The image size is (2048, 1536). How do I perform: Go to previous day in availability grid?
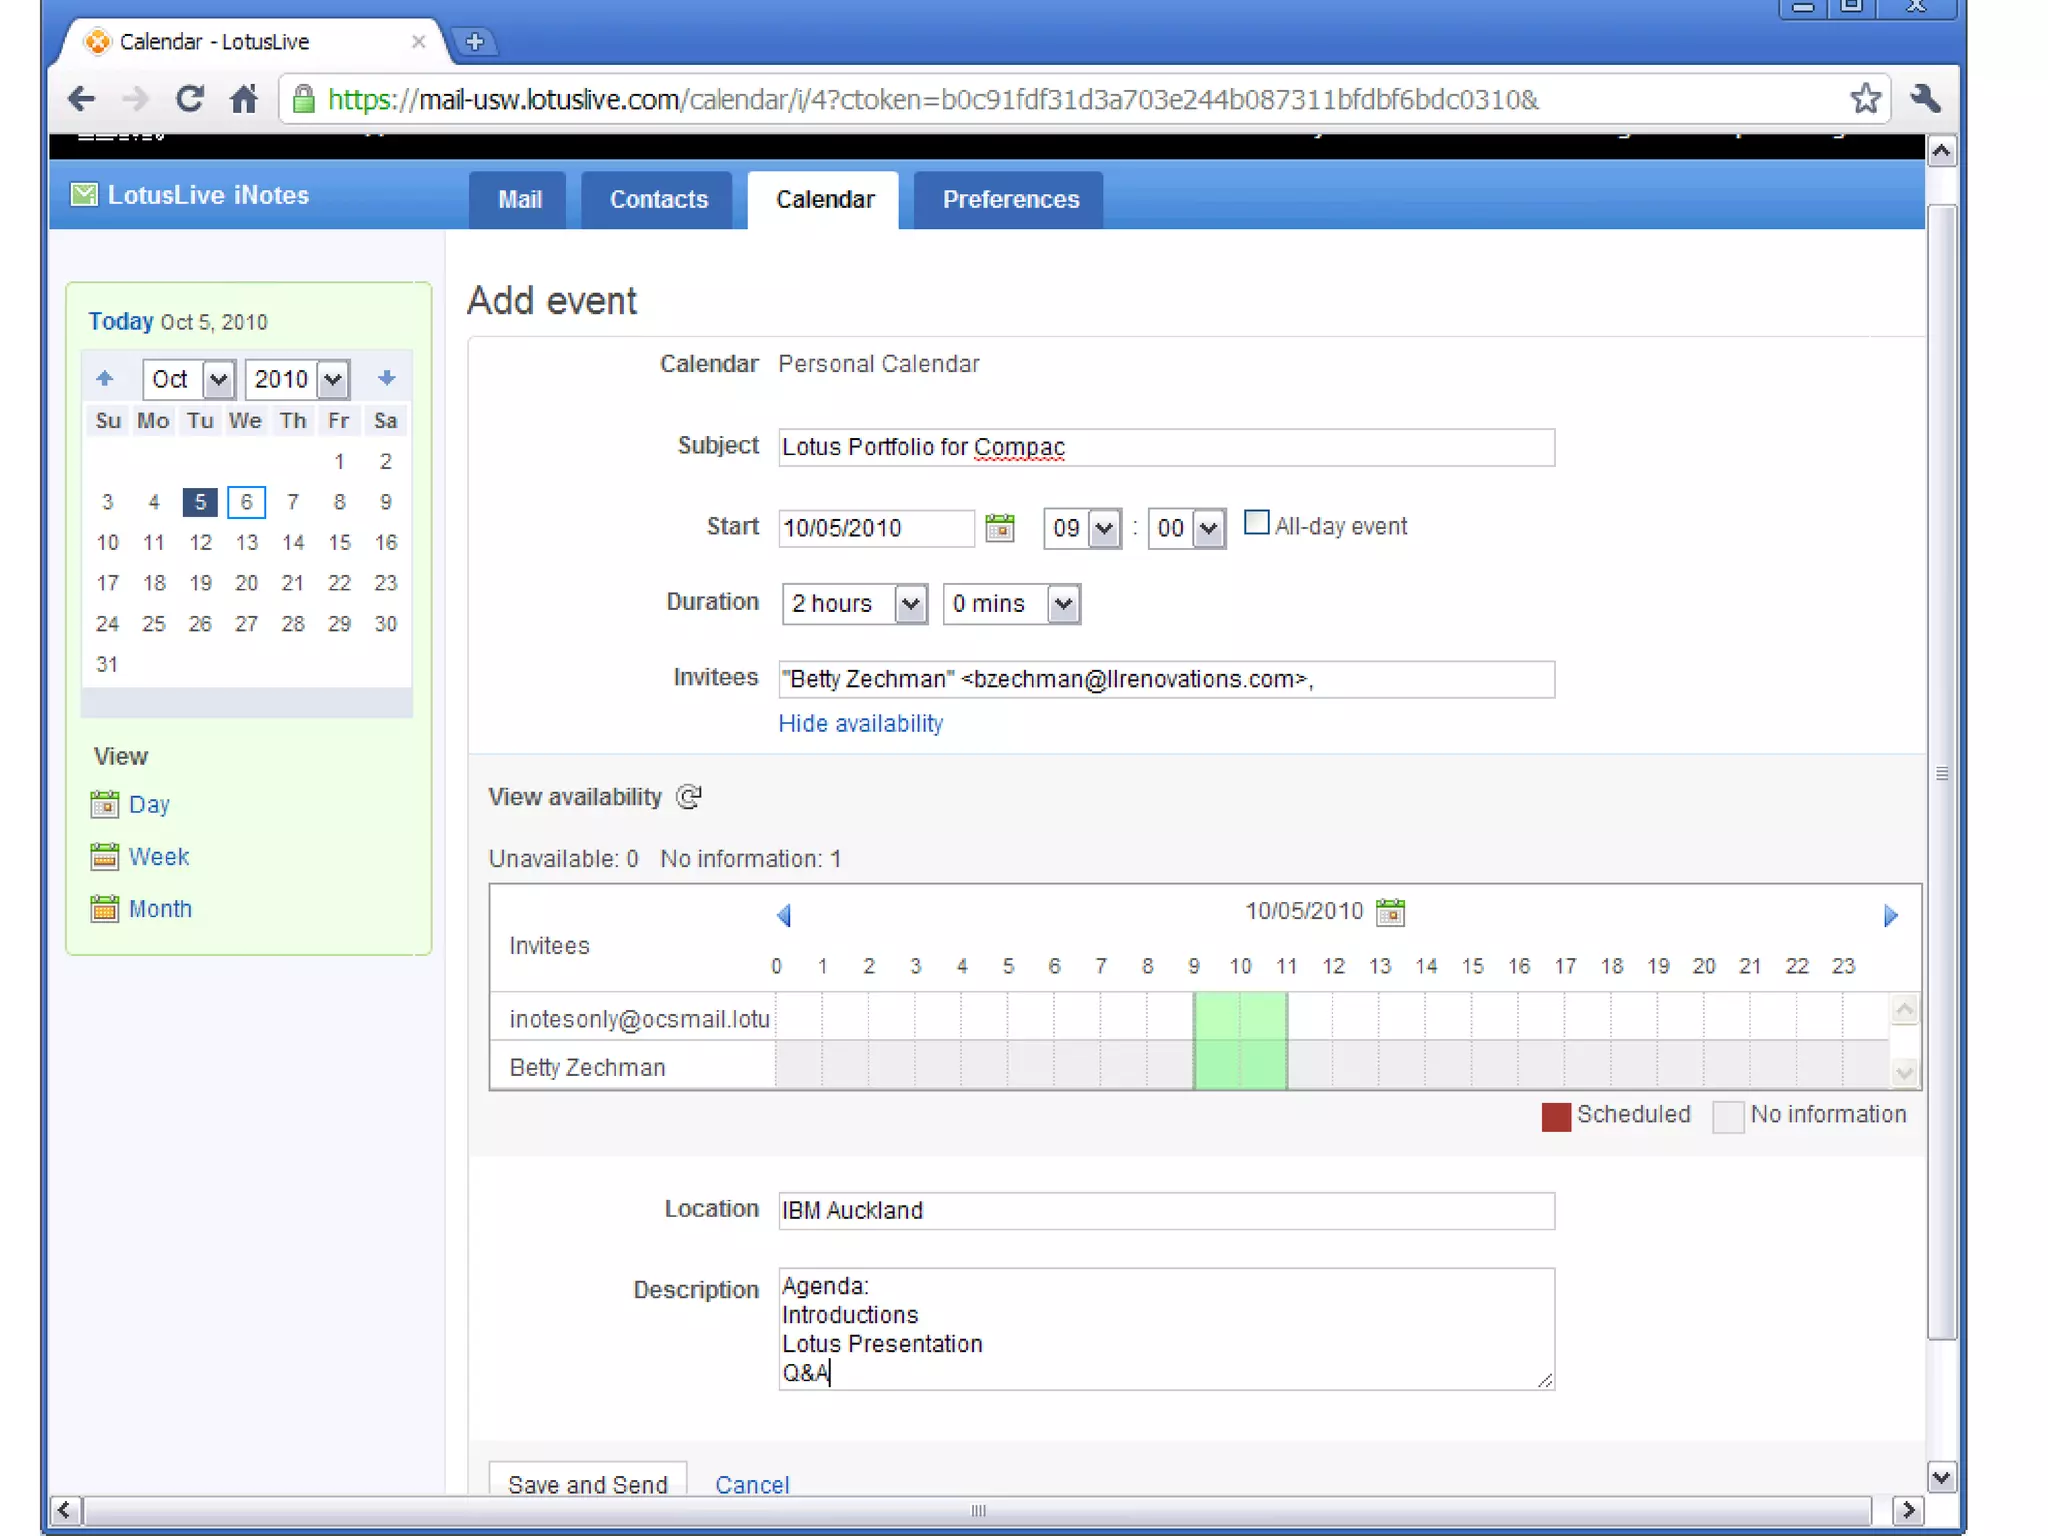pyautogui.click(x=784, y=915)
